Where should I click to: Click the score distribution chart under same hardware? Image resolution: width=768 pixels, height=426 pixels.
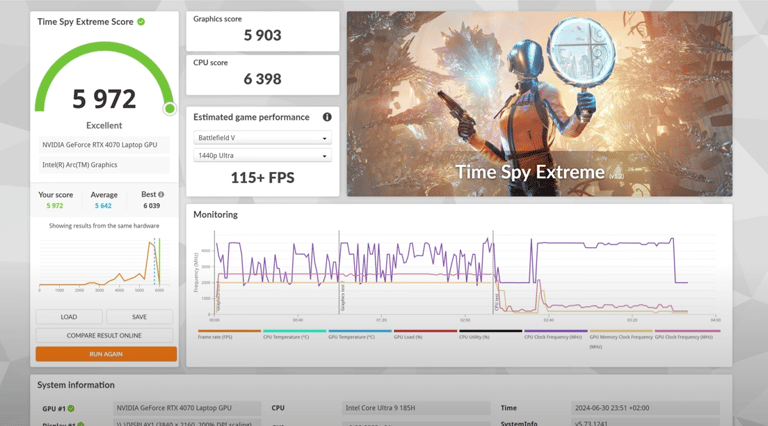click(104, 263)
